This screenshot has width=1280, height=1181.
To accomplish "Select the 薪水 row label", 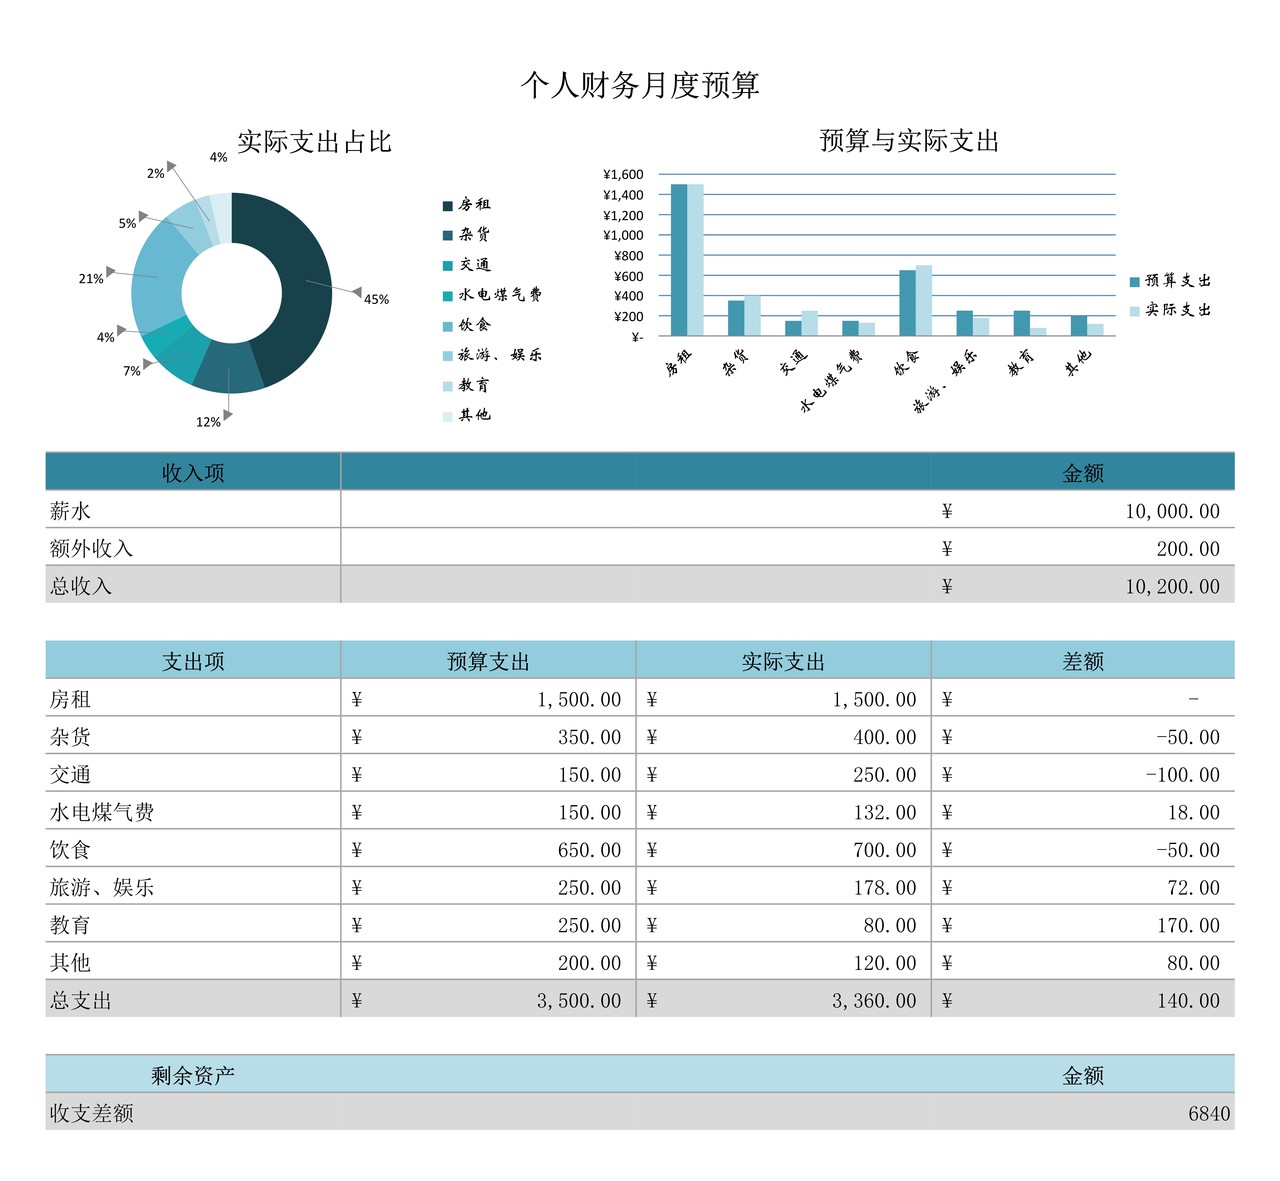I will tap(71, 510).
